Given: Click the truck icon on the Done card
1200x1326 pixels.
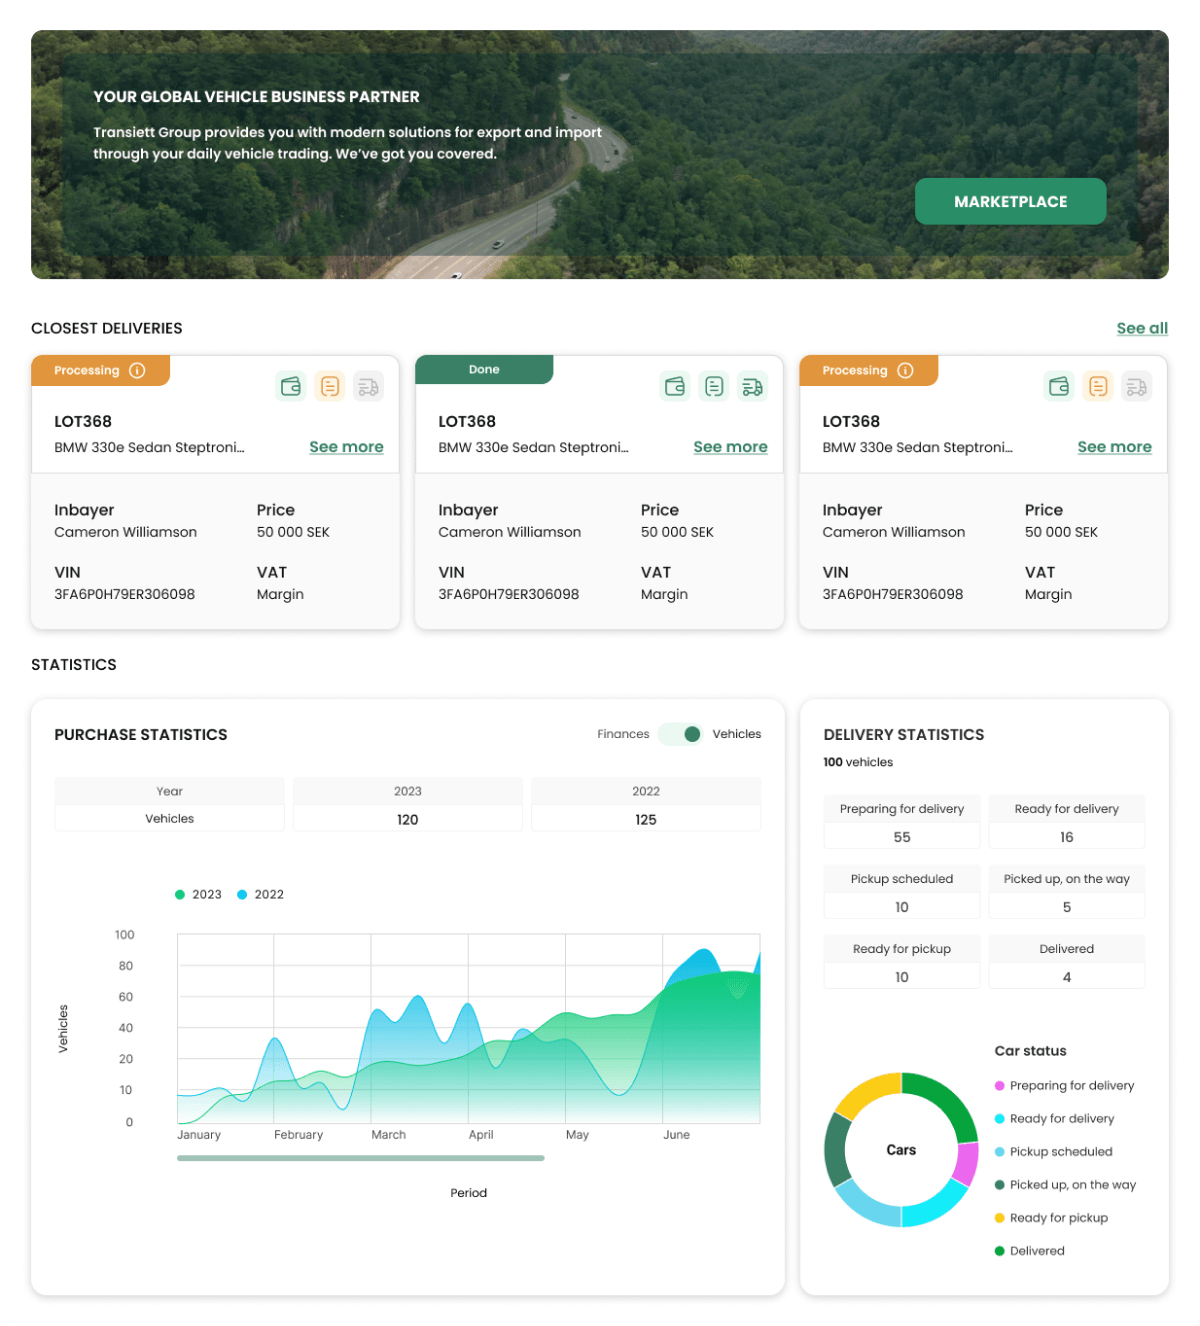Looking at the screenshot, I should pos(753,386).
